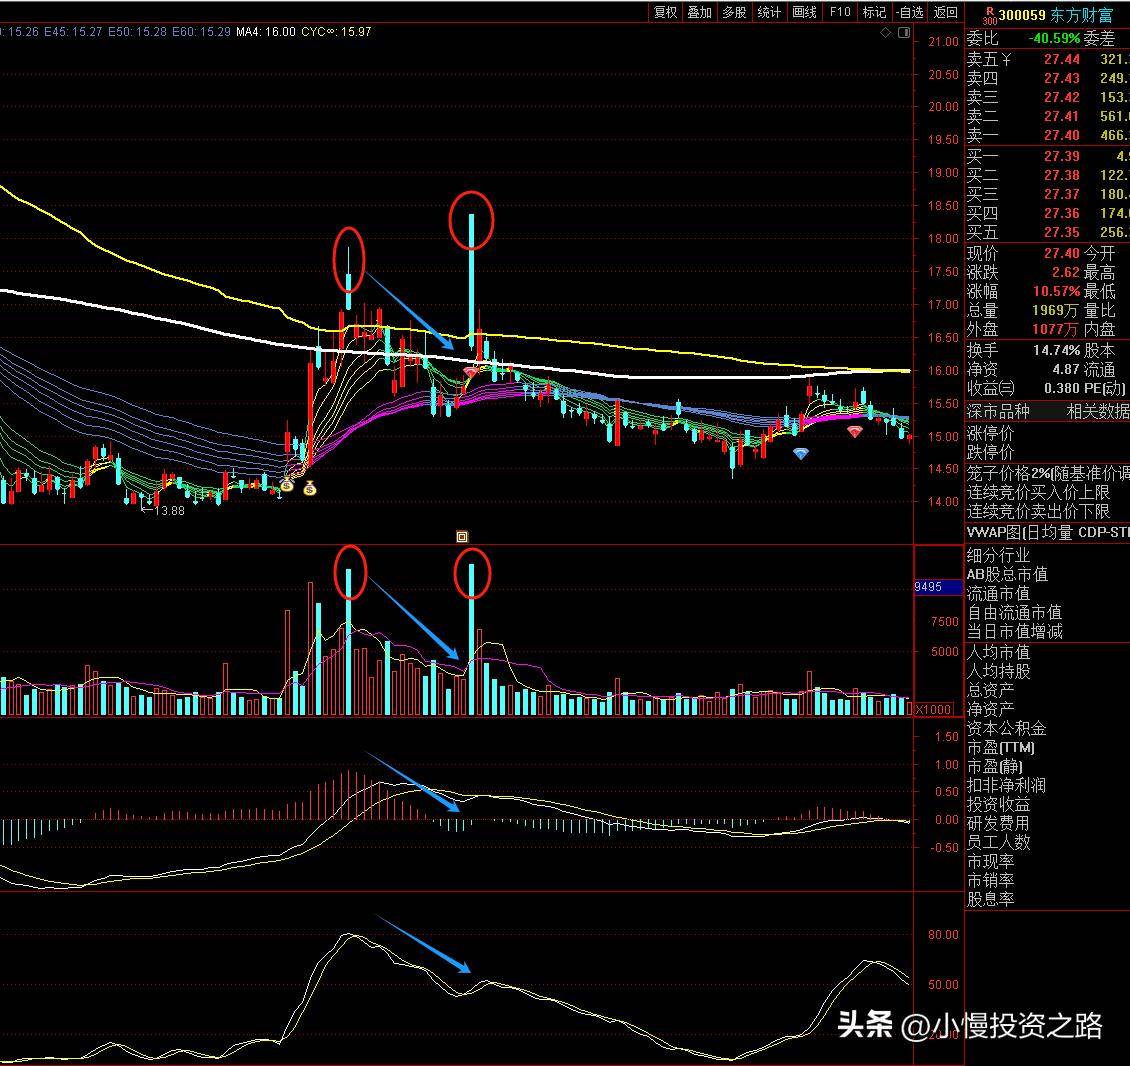Click the first money bag signal icon

(x=287, y=485)
